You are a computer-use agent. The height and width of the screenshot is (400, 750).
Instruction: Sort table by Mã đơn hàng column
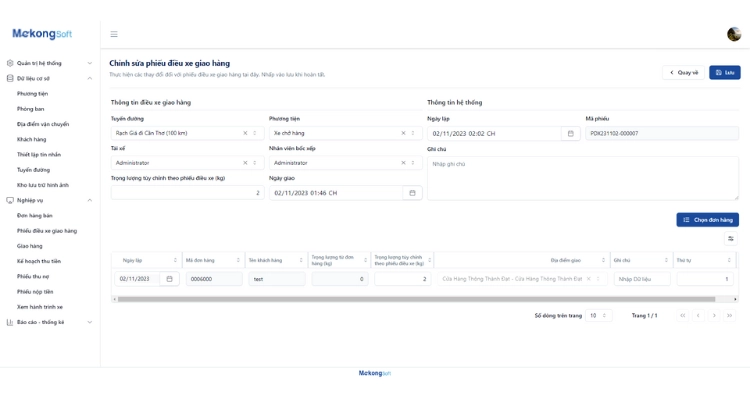238,260
